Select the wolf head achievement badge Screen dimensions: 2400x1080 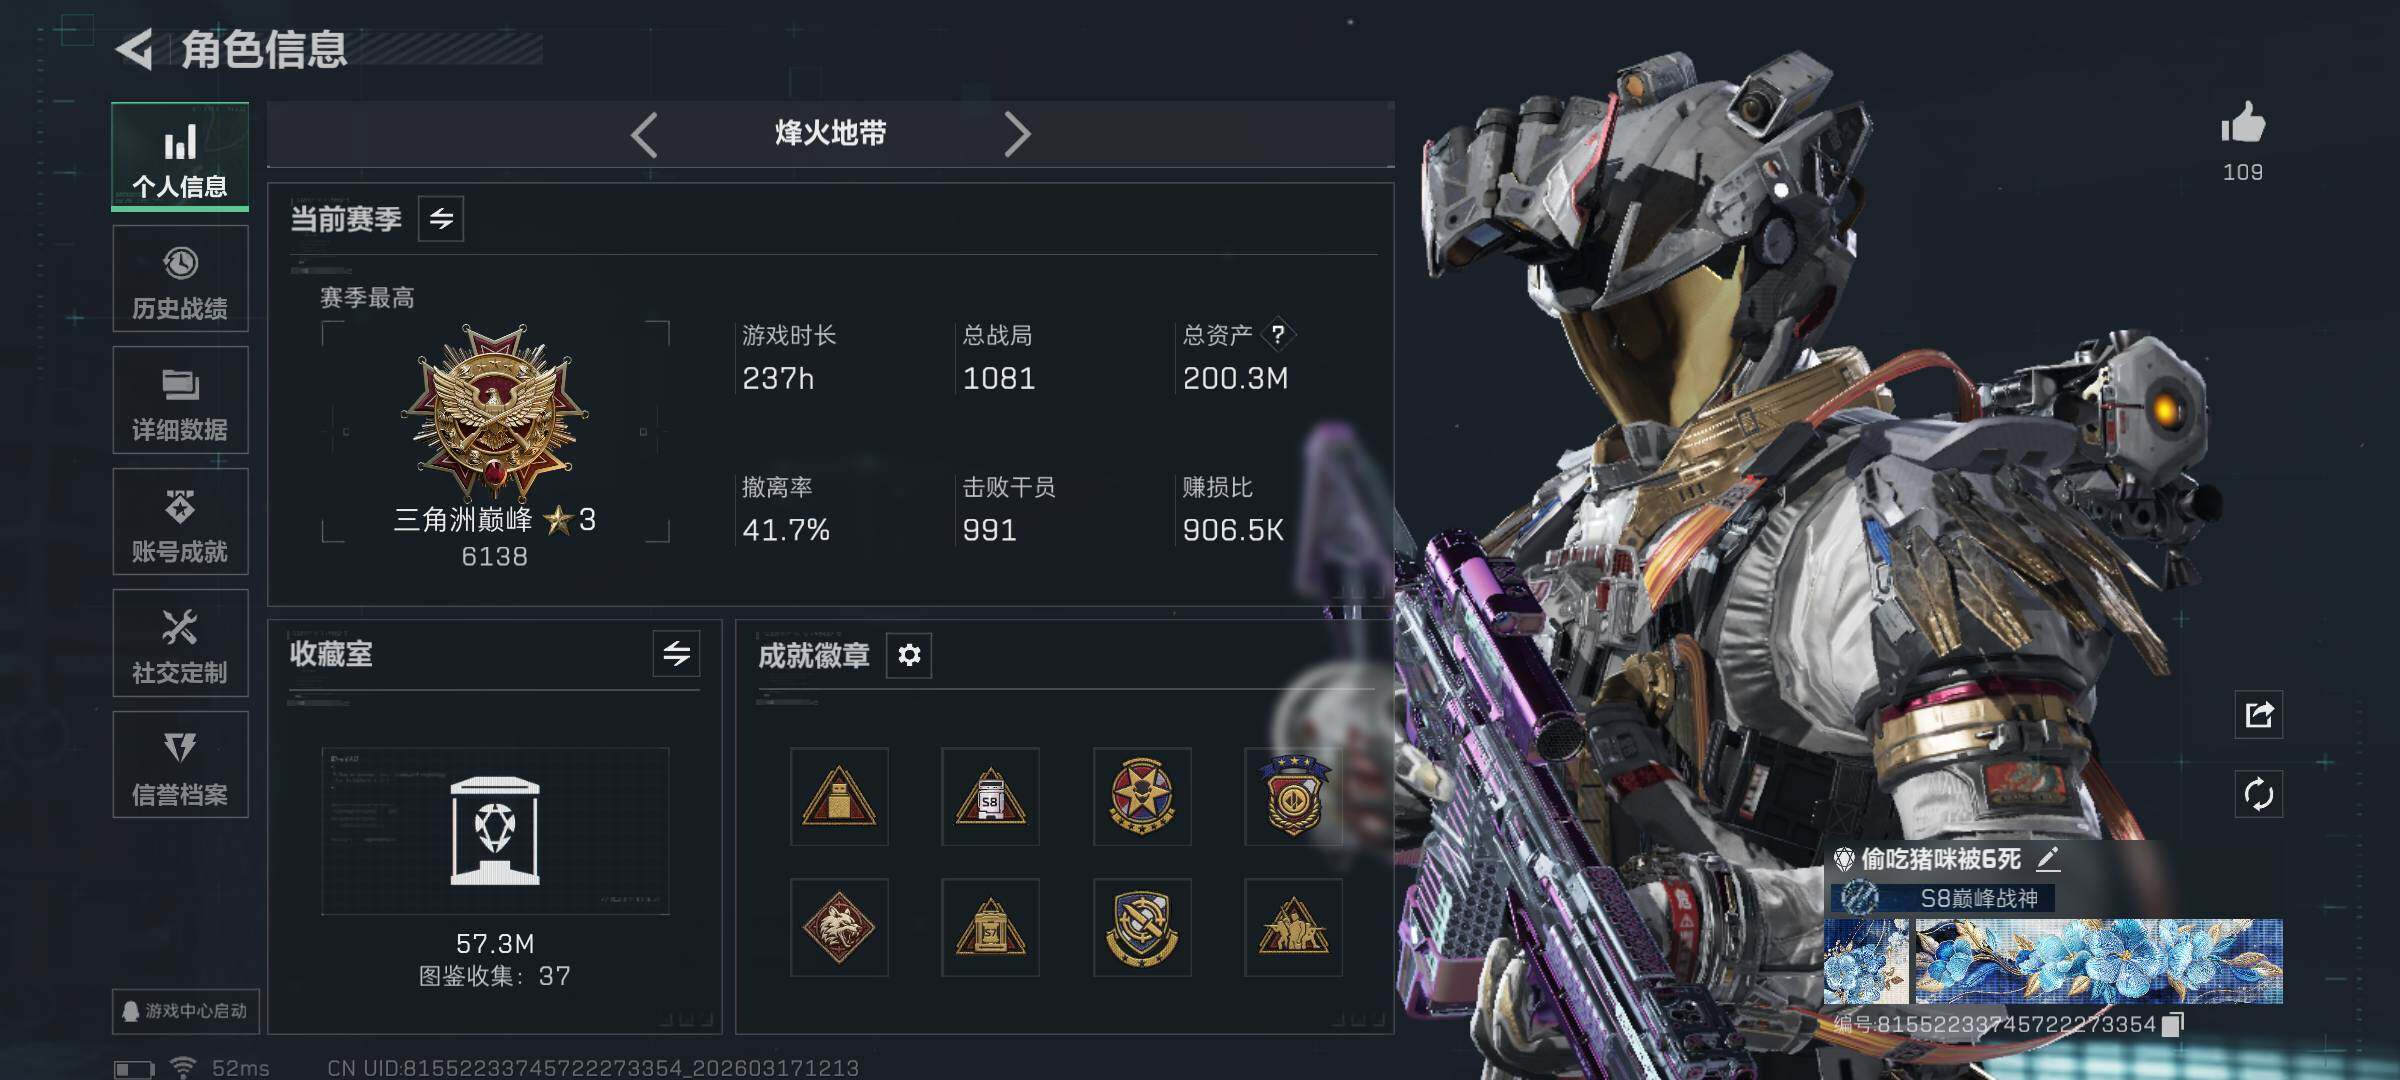tap(839, 927)
